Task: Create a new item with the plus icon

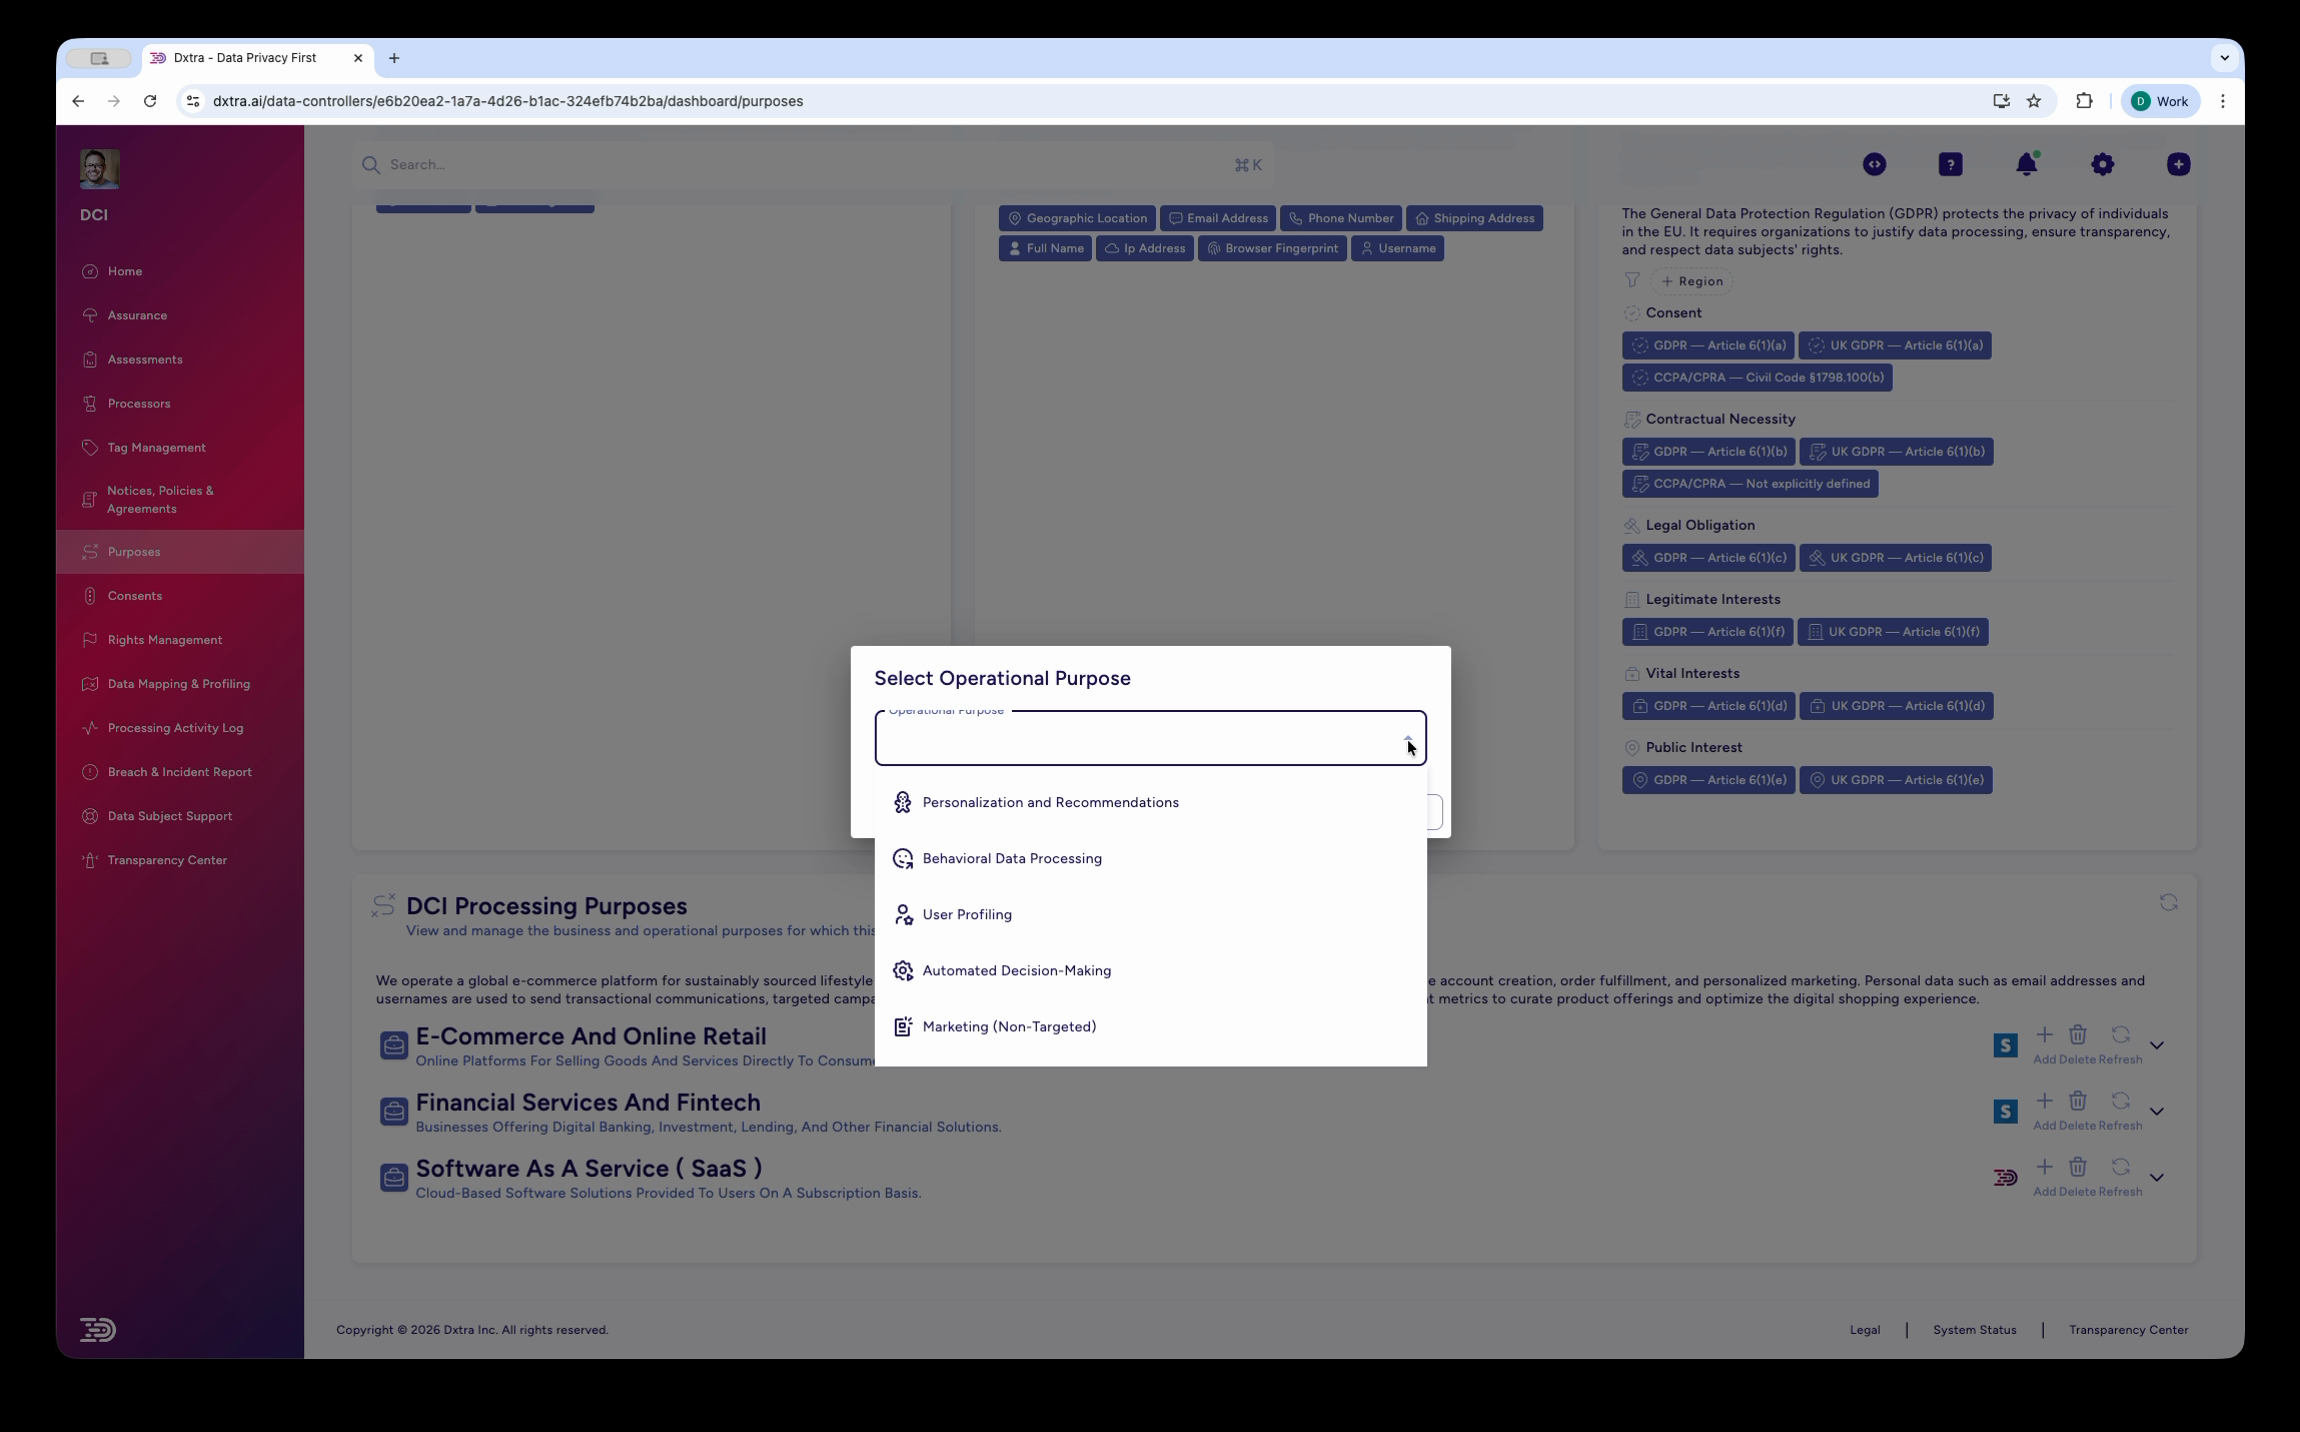Action: (x=2177, y=164)
